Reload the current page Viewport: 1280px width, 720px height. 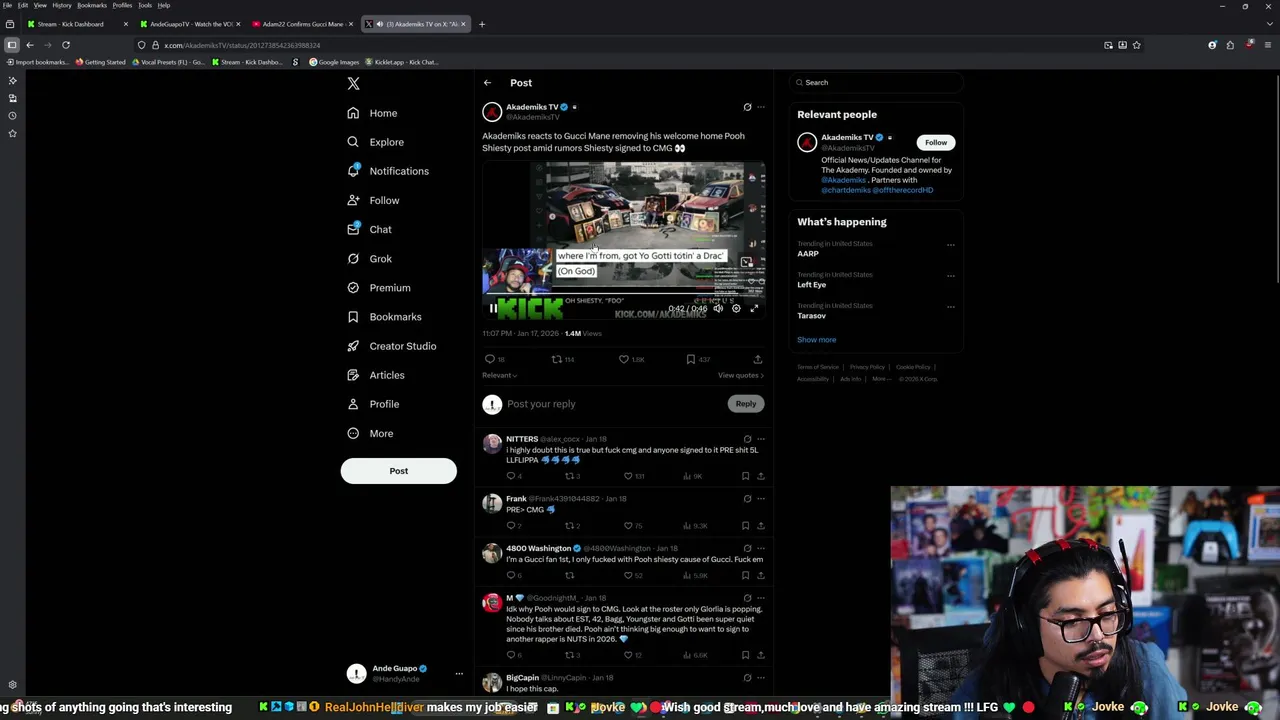(66, 45)
